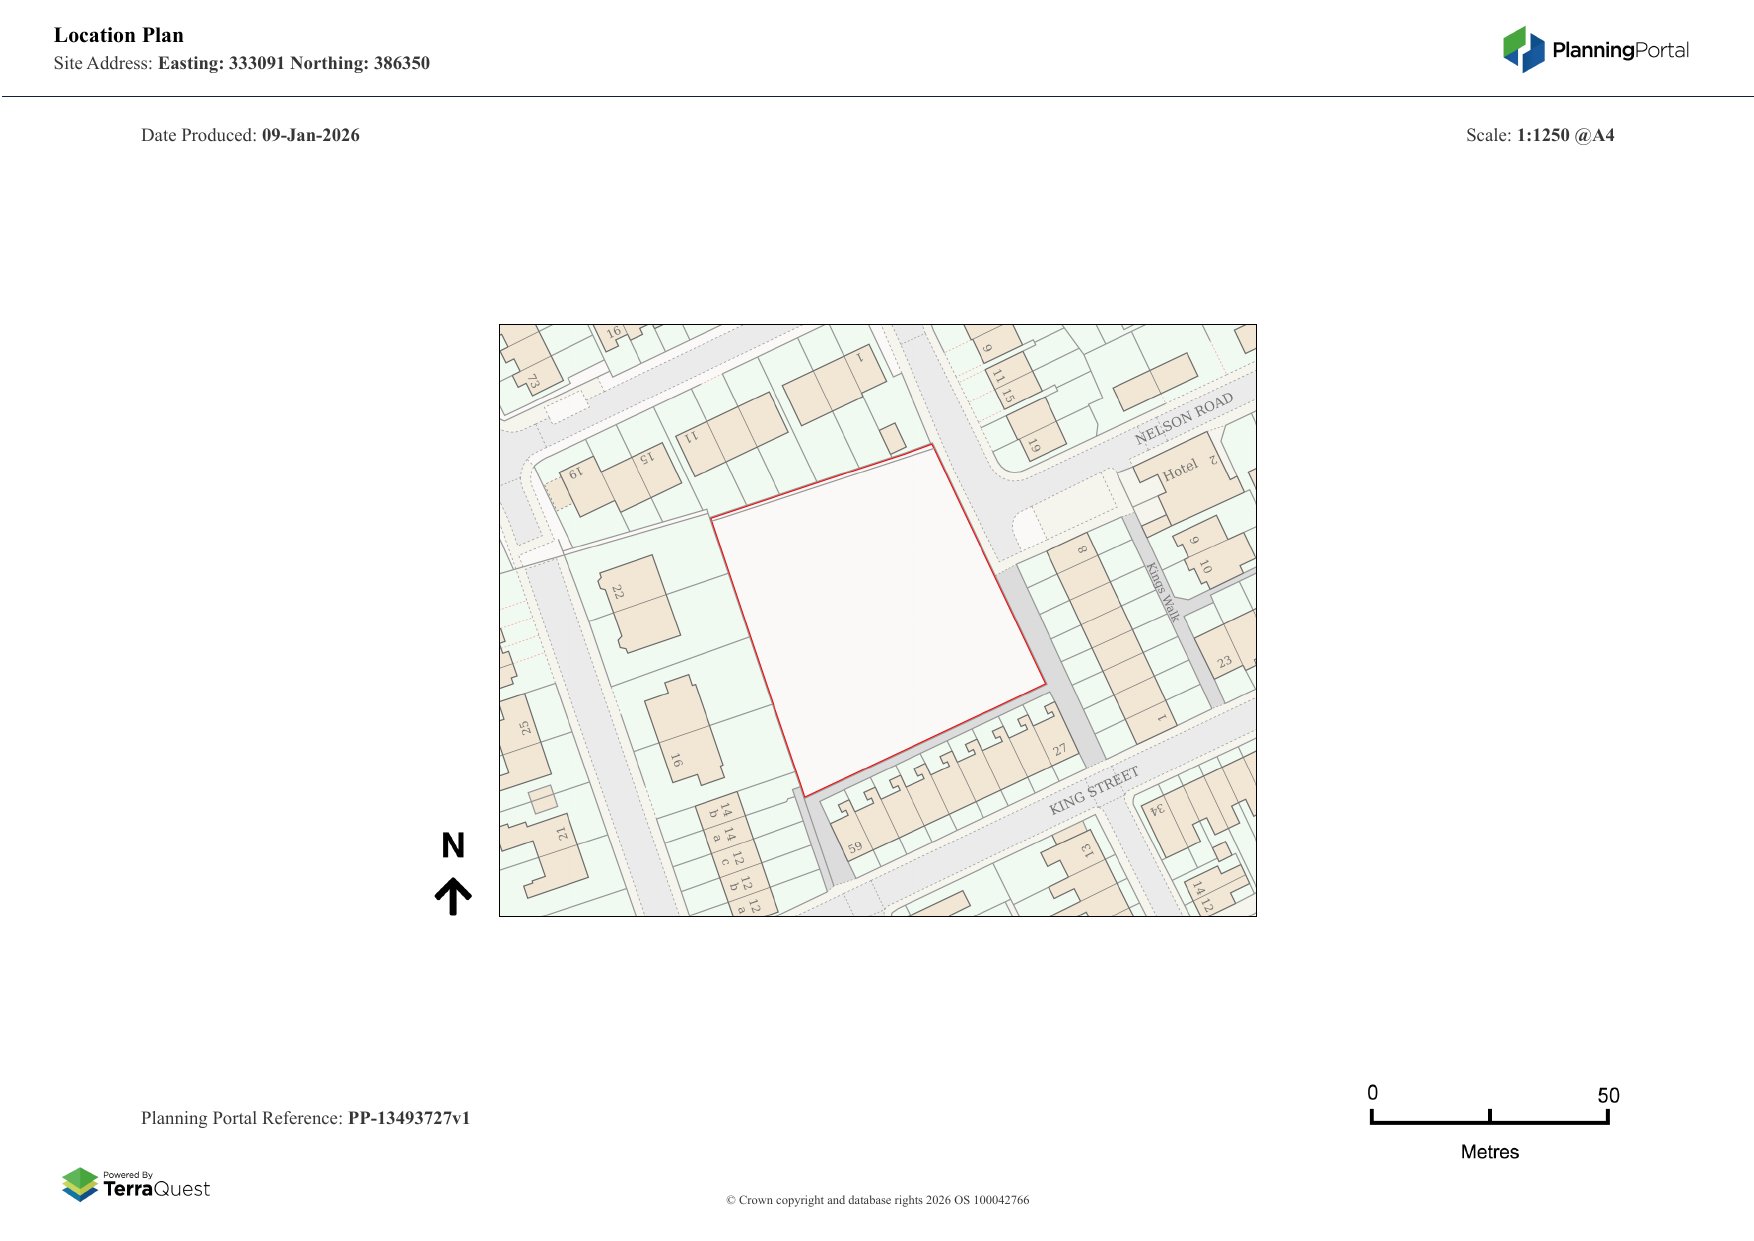Click the Kings Walk path label

pyautogui.click(x=1162, y=592)
